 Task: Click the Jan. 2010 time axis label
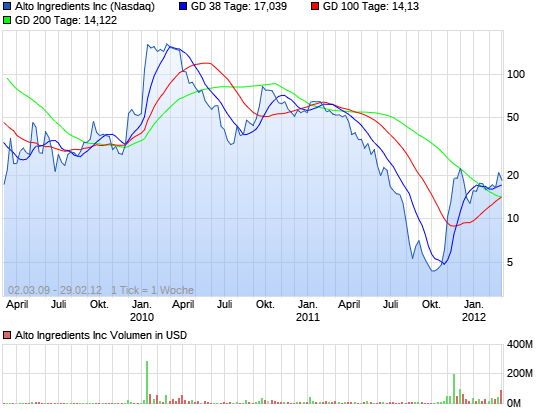142,311
